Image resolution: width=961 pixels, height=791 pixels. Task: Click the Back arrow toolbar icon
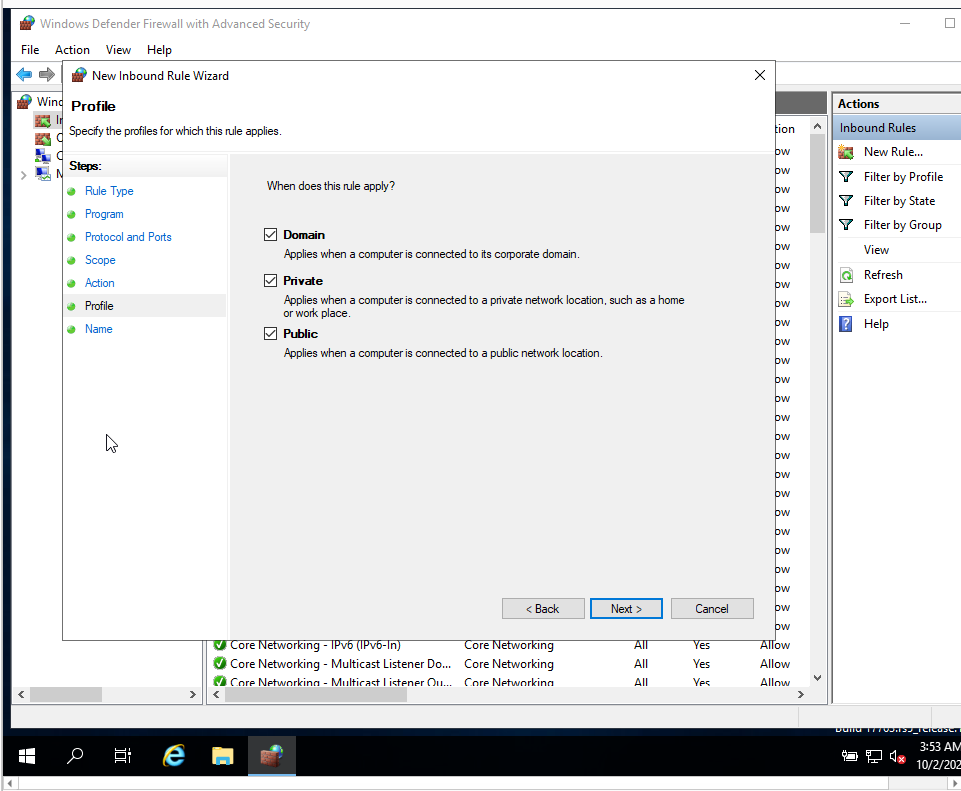tap(24, 75)
